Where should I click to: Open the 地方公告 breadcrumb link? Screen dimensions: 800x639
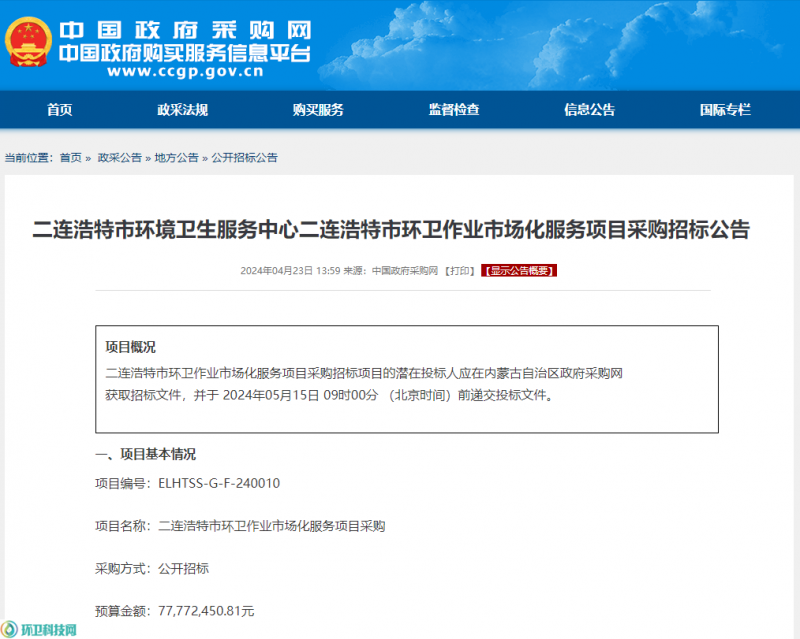(177, 158)
